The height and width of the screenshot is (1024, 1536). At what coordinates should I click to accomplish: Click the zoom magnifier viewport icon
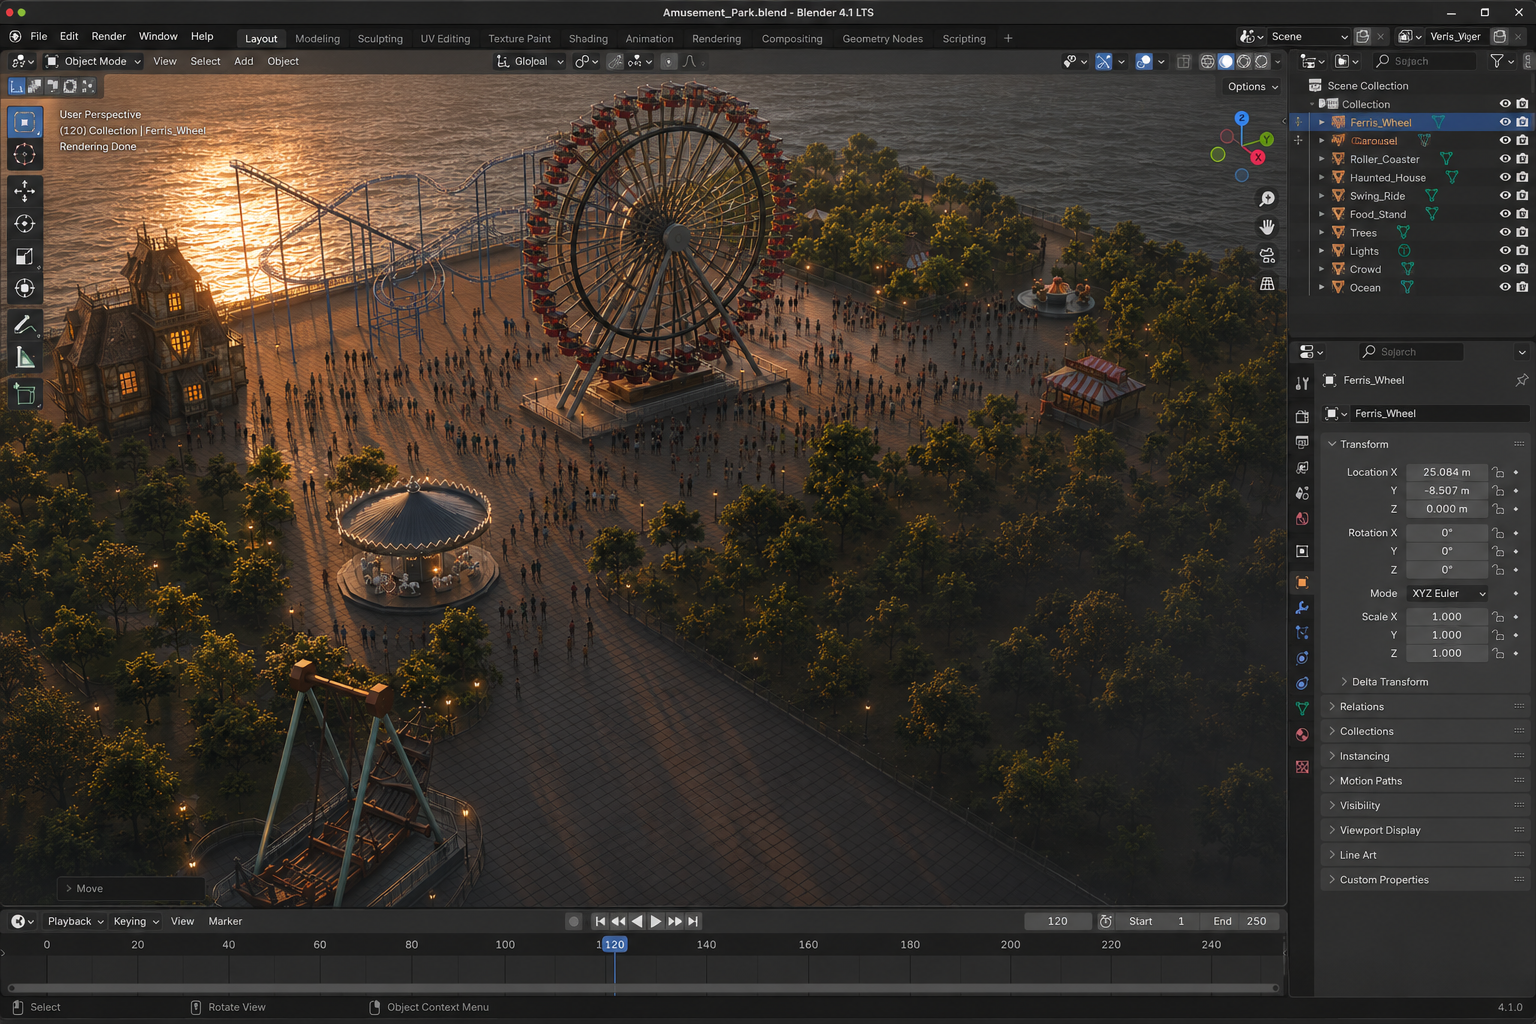(1267, 200)
